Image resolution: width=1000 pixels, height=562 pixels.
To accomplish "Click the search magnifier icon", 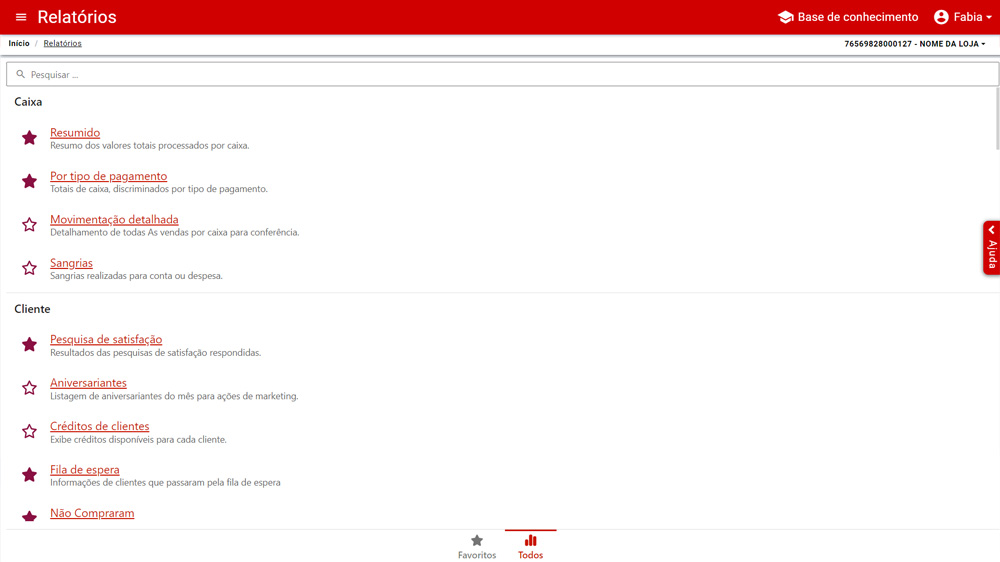I will [21, 75].
